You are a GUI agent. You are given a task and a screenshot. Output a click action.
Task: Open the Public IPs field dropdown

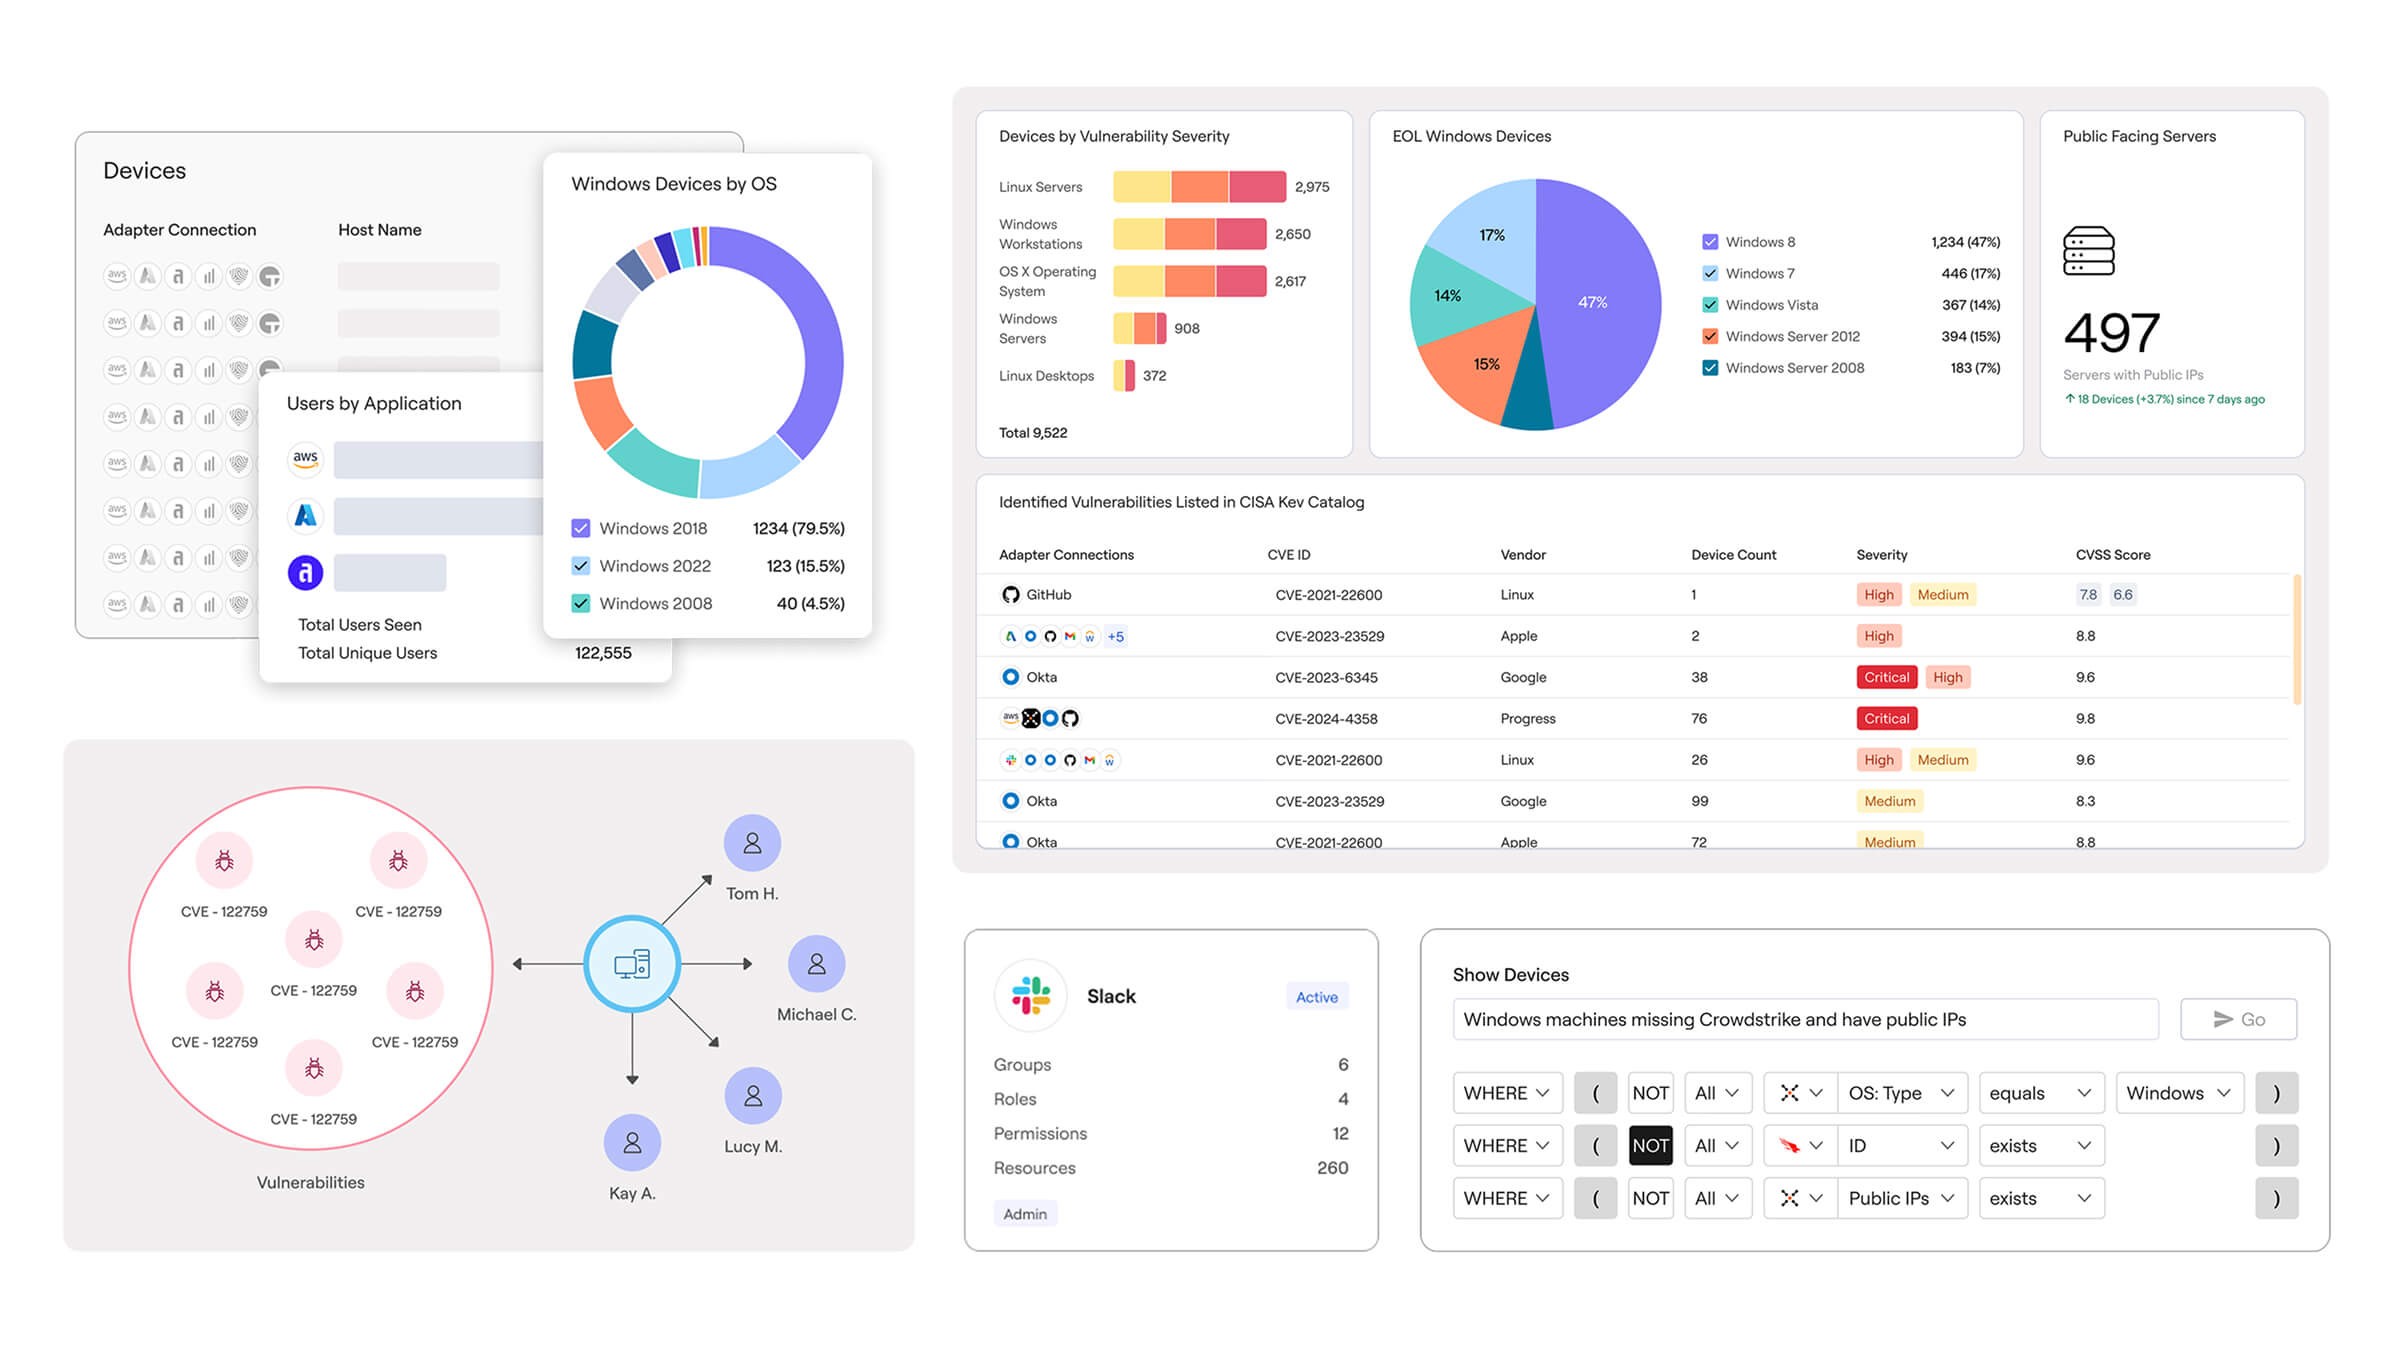coord(1901,1198)
